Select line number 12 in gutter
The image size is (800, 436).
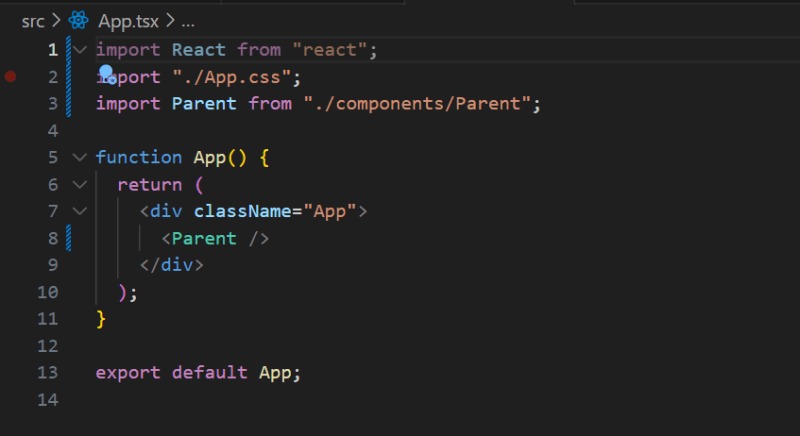pos(48,346)
